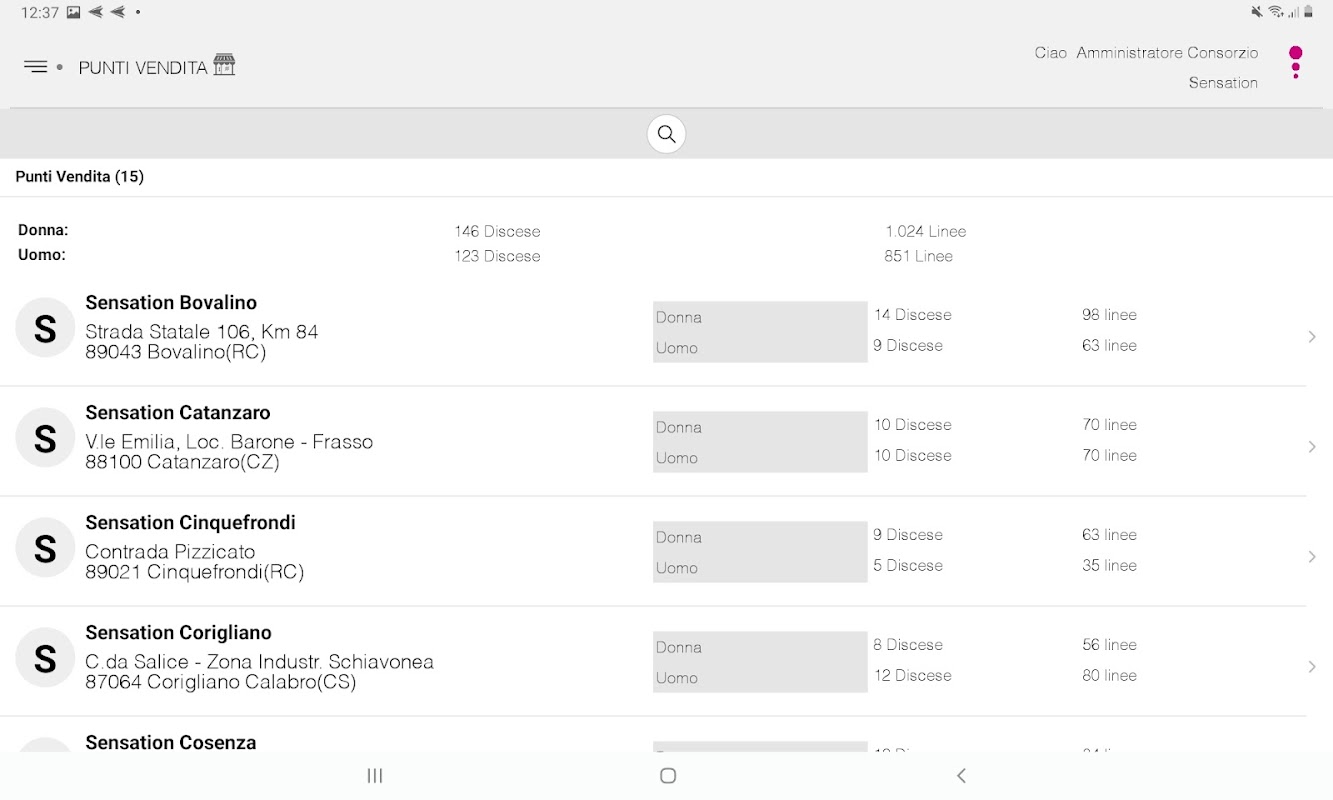The height and width of the screenshot is (800, 1333).
Task: Tap the Sensation Corigliano avatar icon
Action: click(x=45, y=658)
